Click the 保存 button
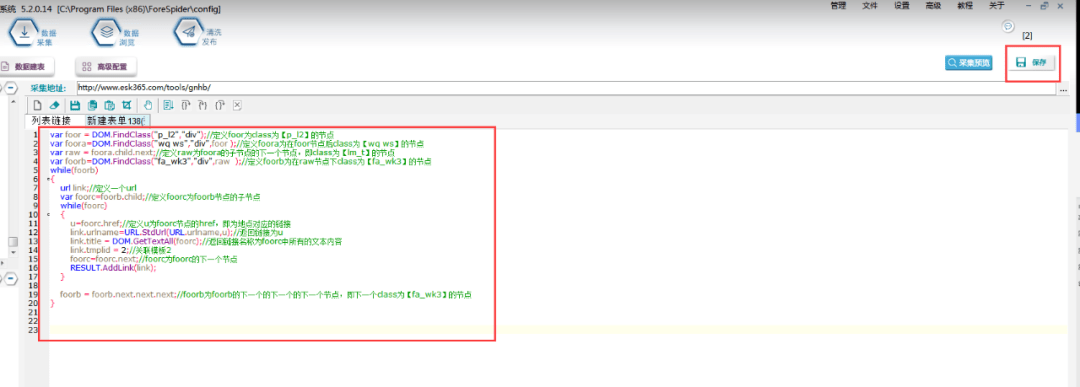 pos(1032,63)
